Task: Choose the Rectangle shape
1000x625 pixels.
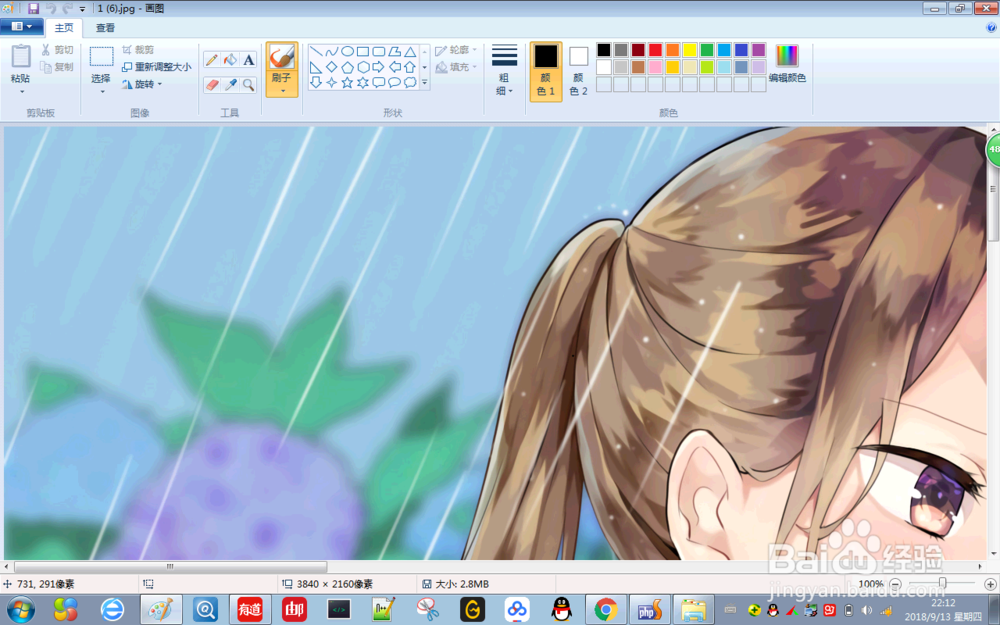Action: pos(363,52)
